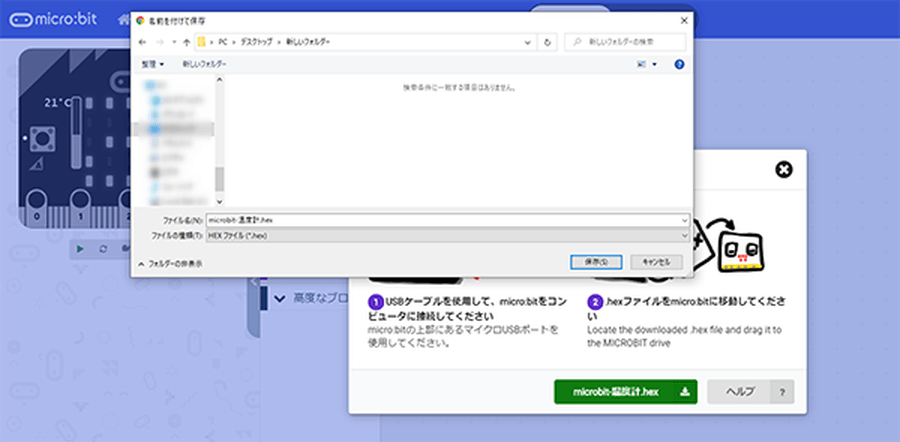Restart the simulator
The image size is (900, 442).
pos(103,249)
